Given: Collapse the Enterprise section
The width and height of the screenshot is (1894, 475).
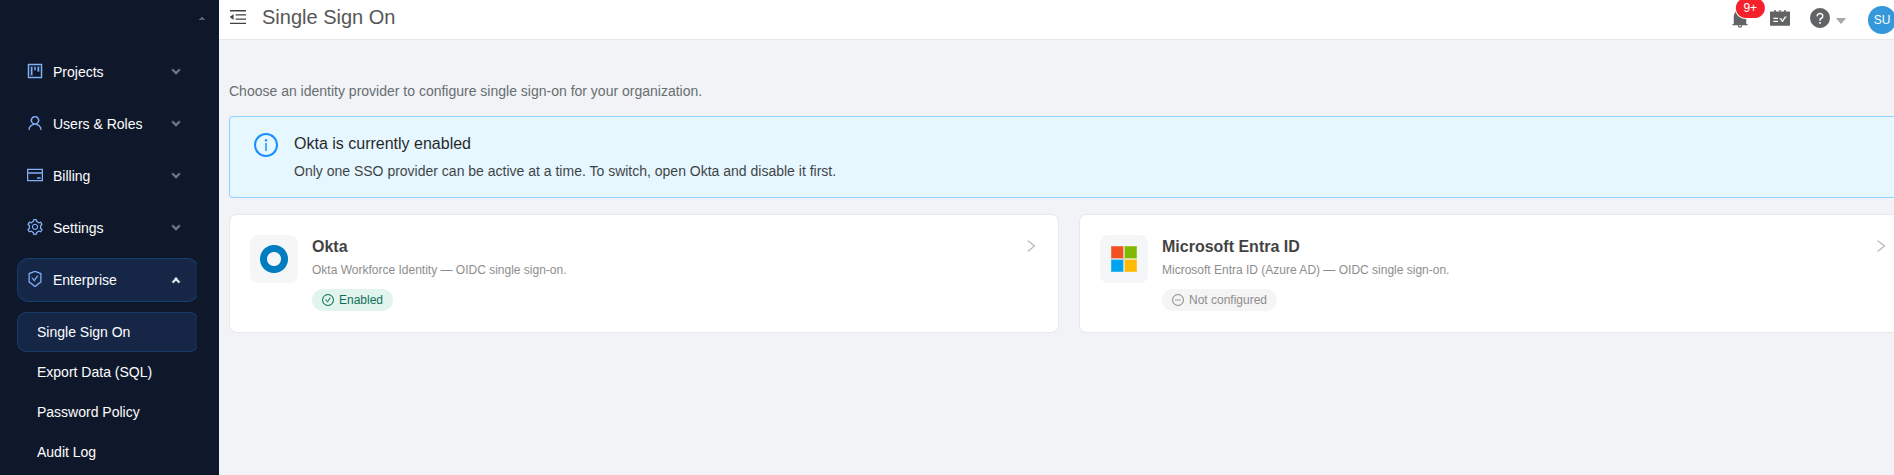Looking at the screenshot, I should 107,280.
